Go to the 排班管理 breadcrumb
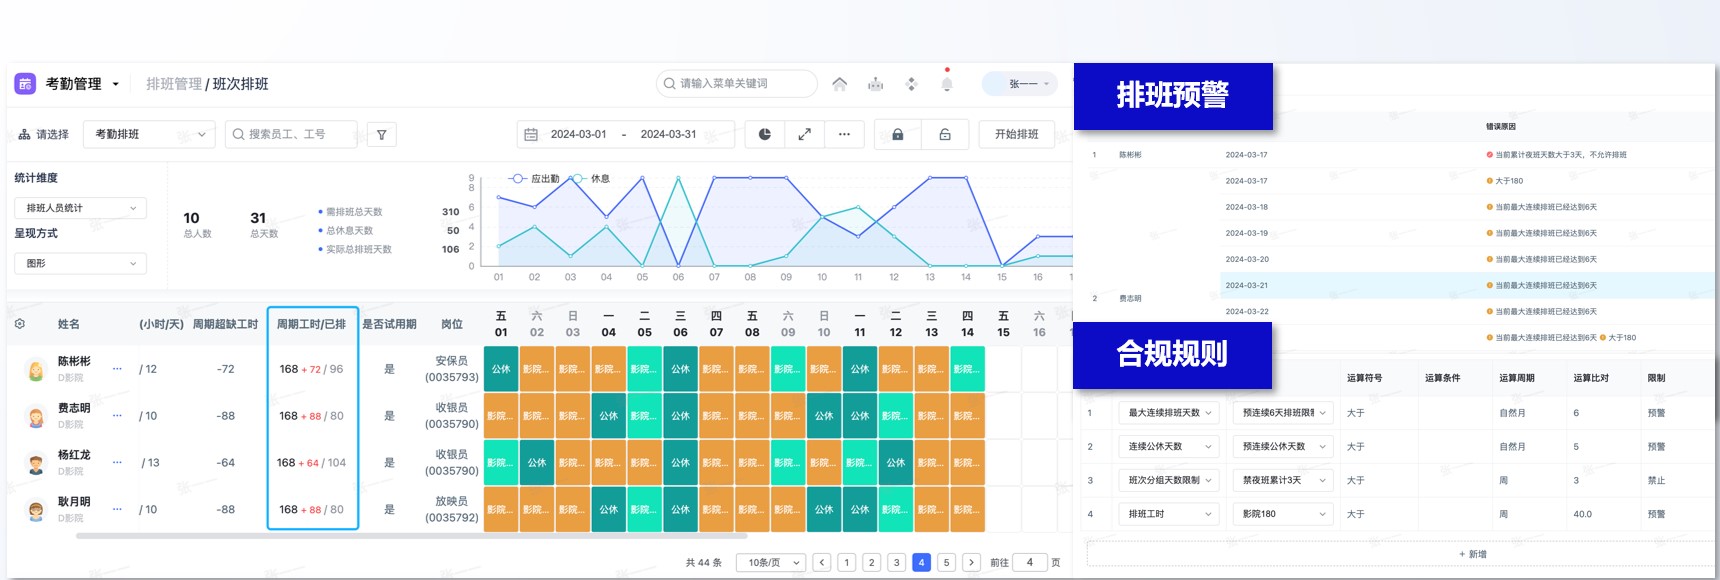Viewport: 1720px width, 580px height. click(173, 84)
